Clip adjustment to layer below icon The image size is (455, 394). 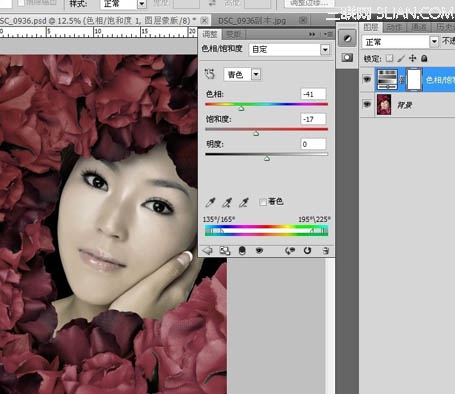click(242, 250)
